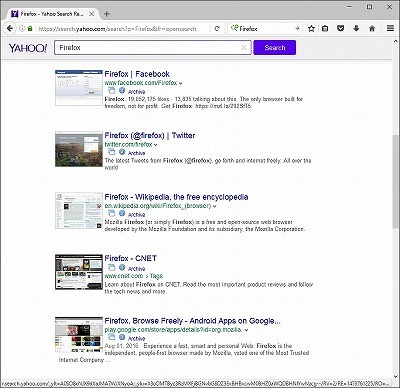
Task: Expand dropdown arrow next to facebook.com URL
Action: pos(181,83)
